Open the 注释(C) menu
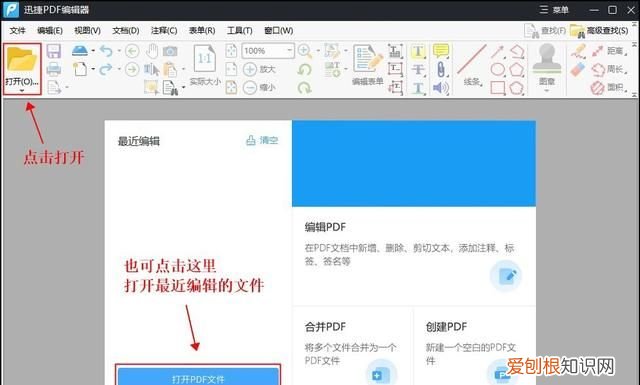Viewport: 640px width, 385px height. (164, 31)
